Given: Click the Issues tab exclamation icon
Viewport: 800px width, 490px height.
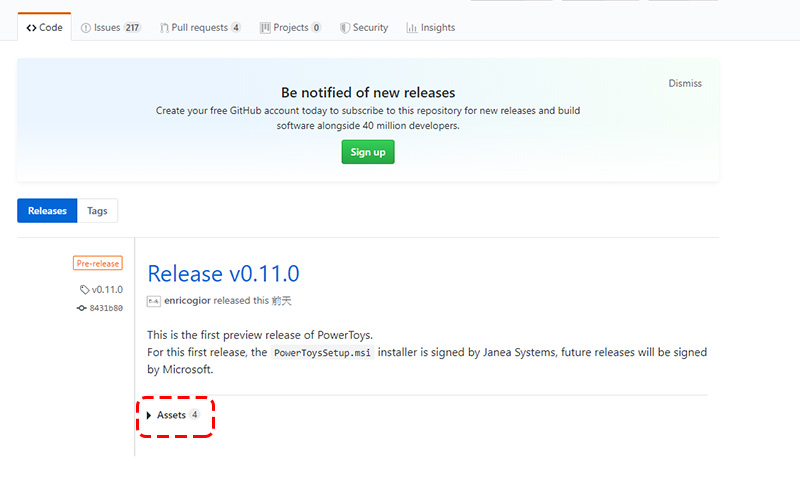Looking at the screenshot, I should click(86, 28).
